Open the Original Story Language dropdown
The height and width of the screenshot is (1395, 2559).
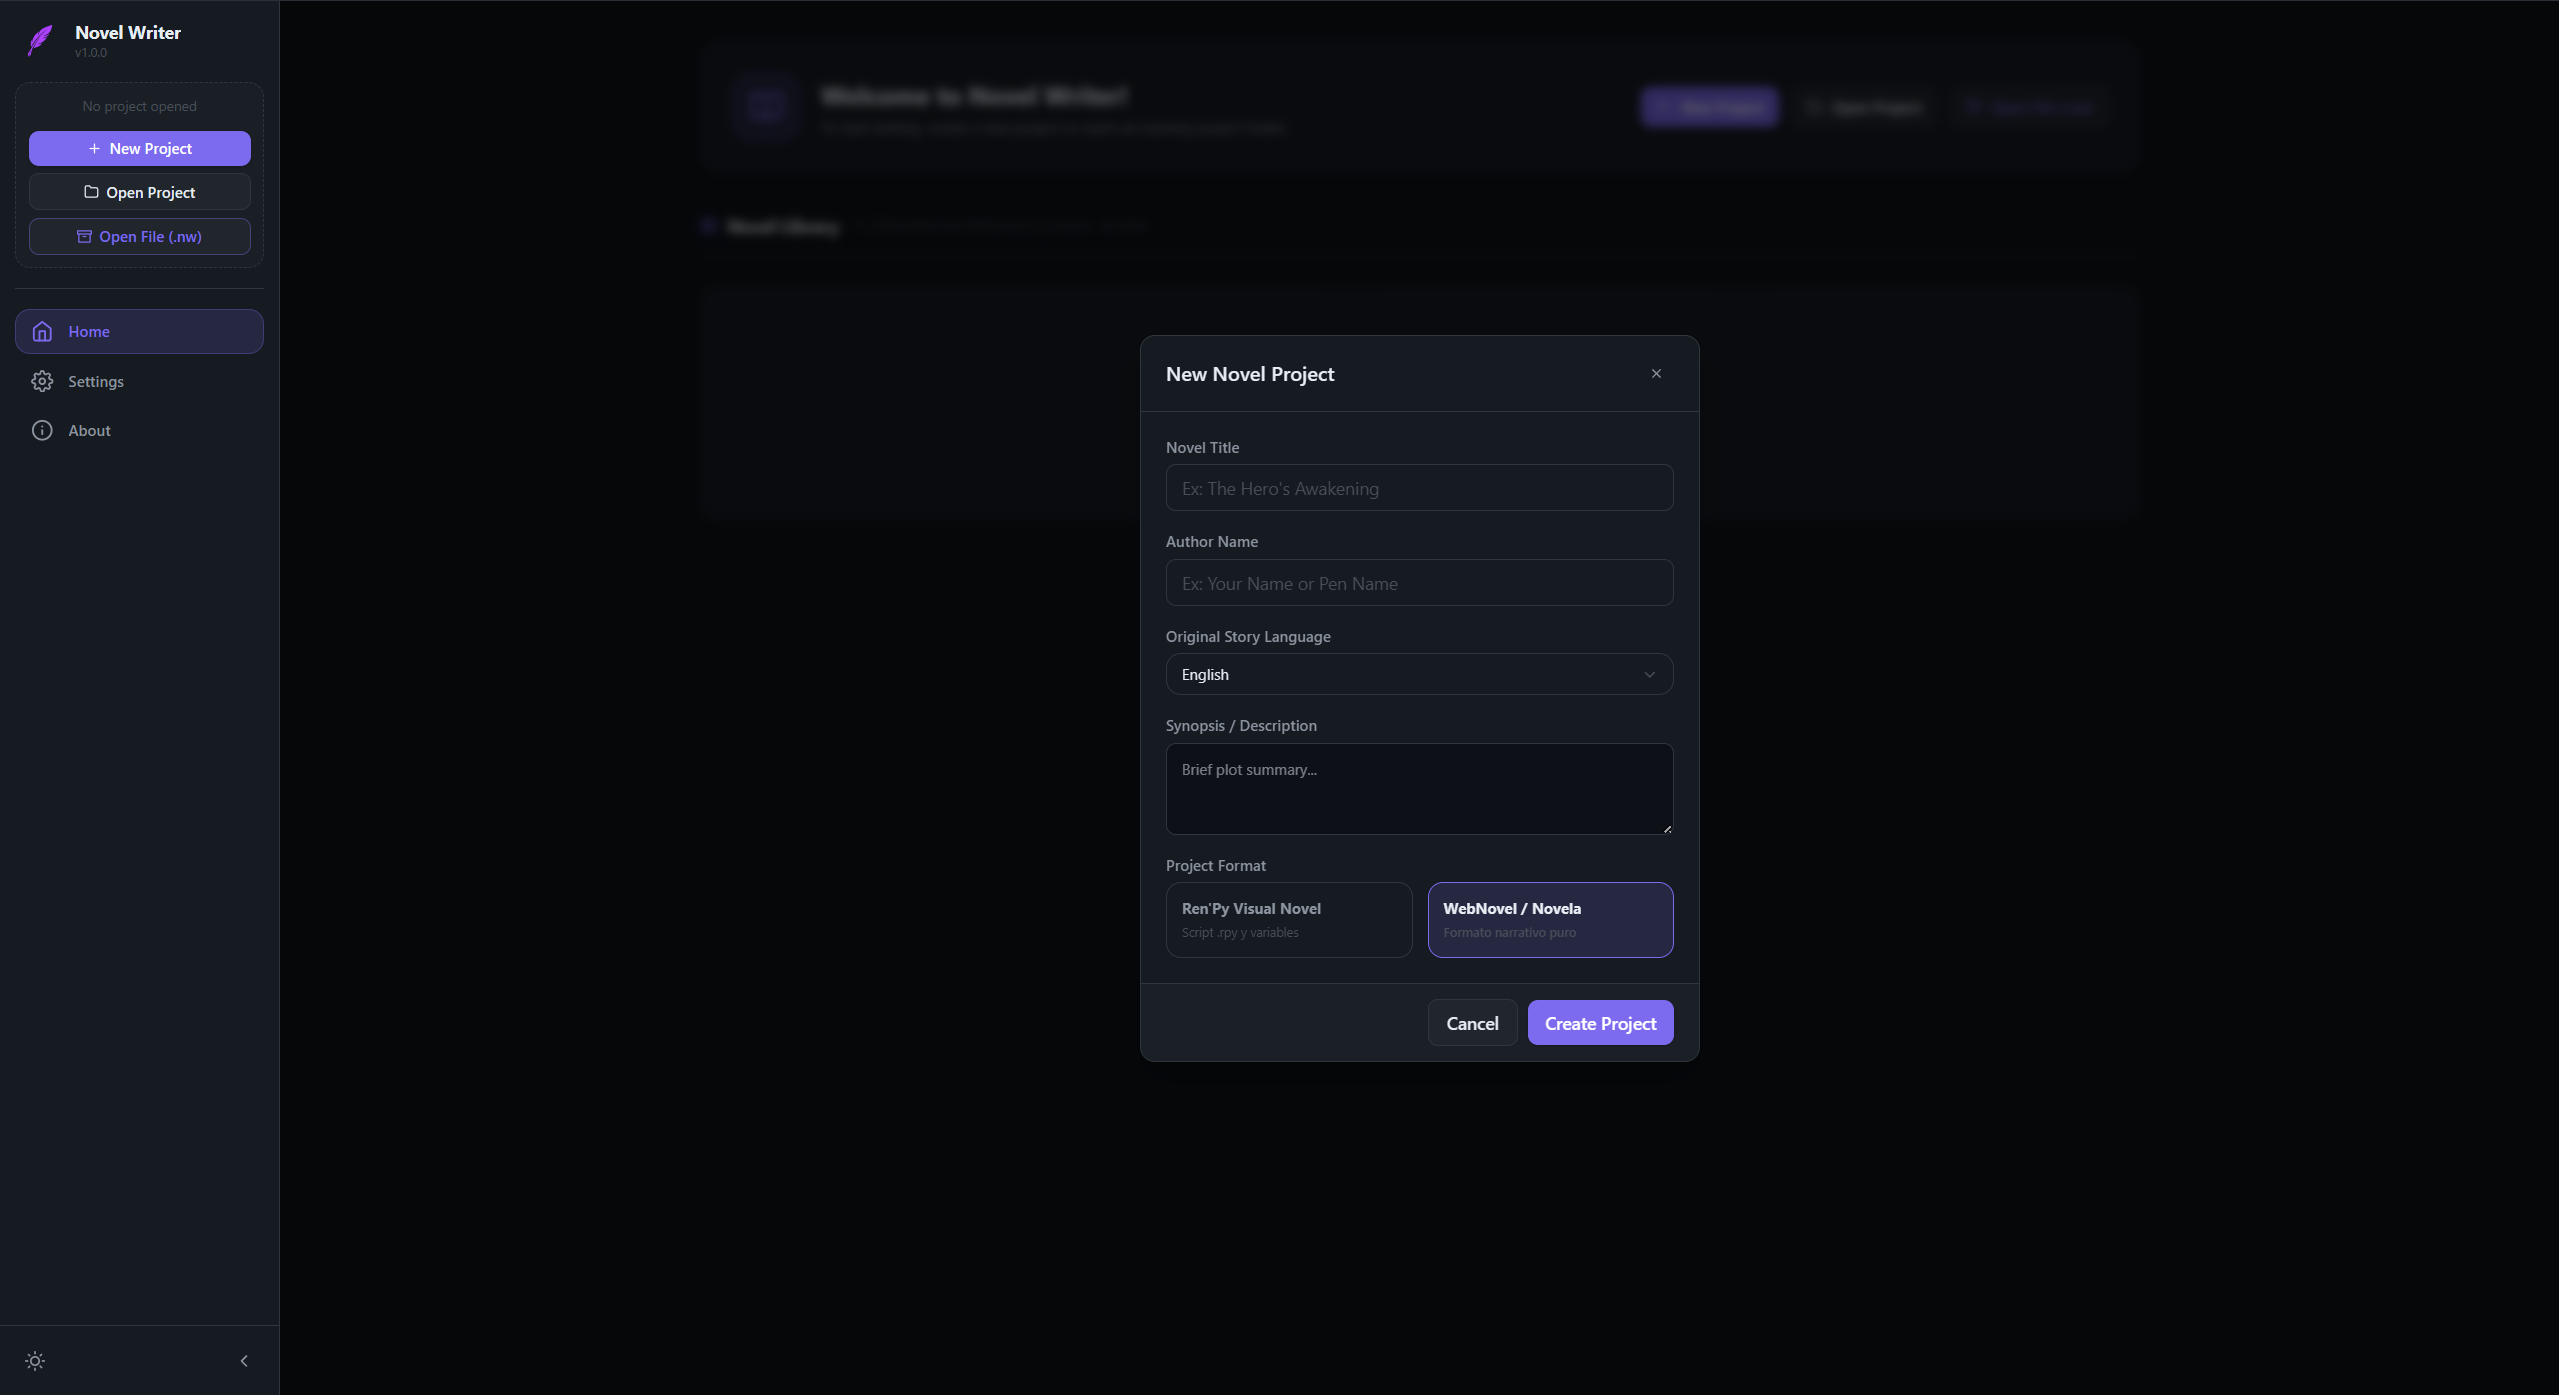[1419, 674]
